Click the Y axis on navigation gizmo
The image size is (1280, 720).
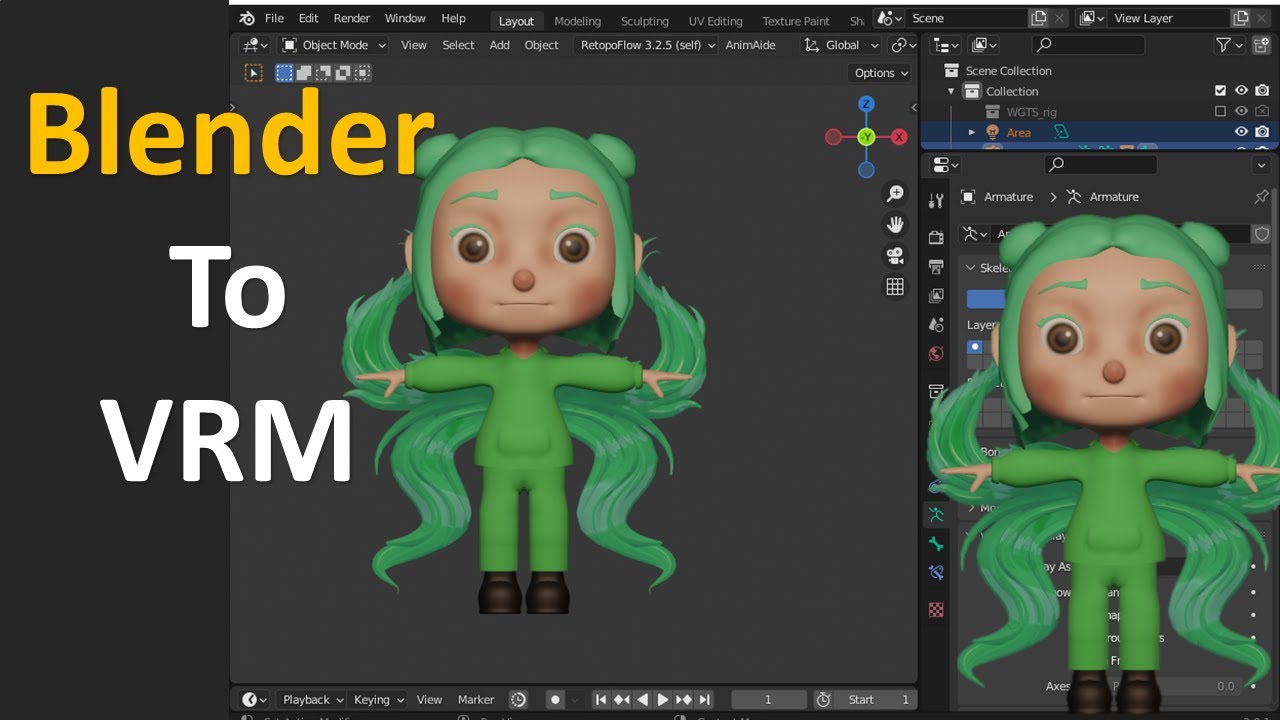866,137
